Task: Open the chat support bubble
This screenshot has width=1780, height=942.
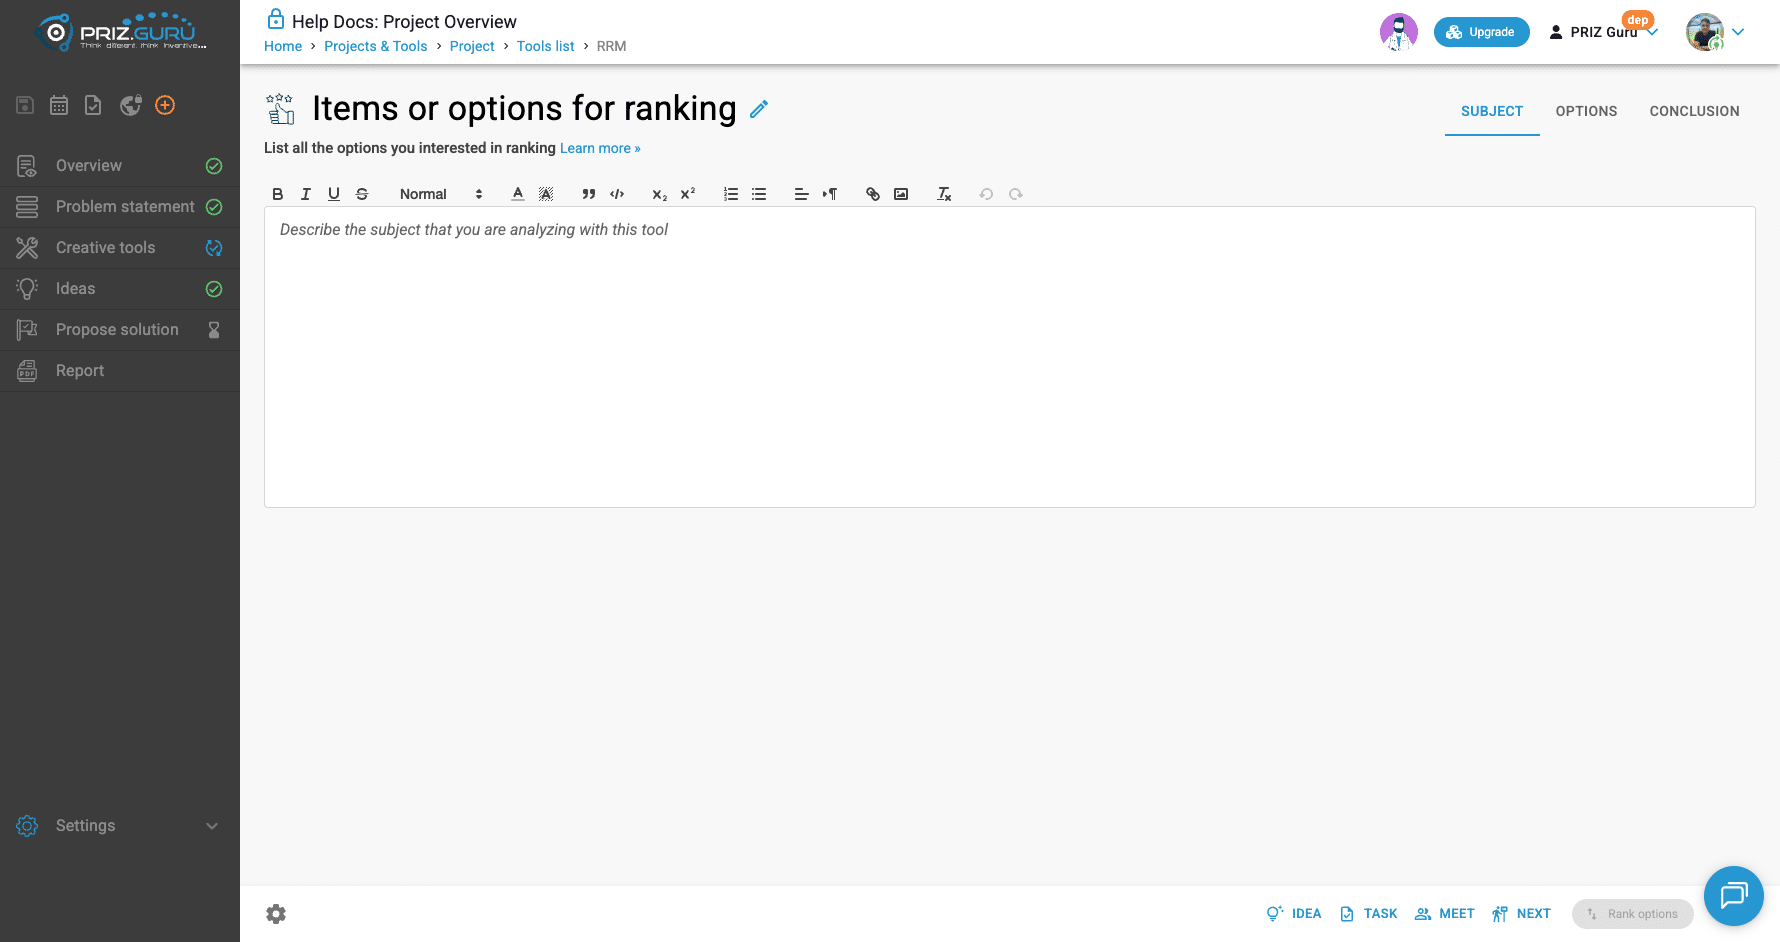Action: [x=1733, y=895]
